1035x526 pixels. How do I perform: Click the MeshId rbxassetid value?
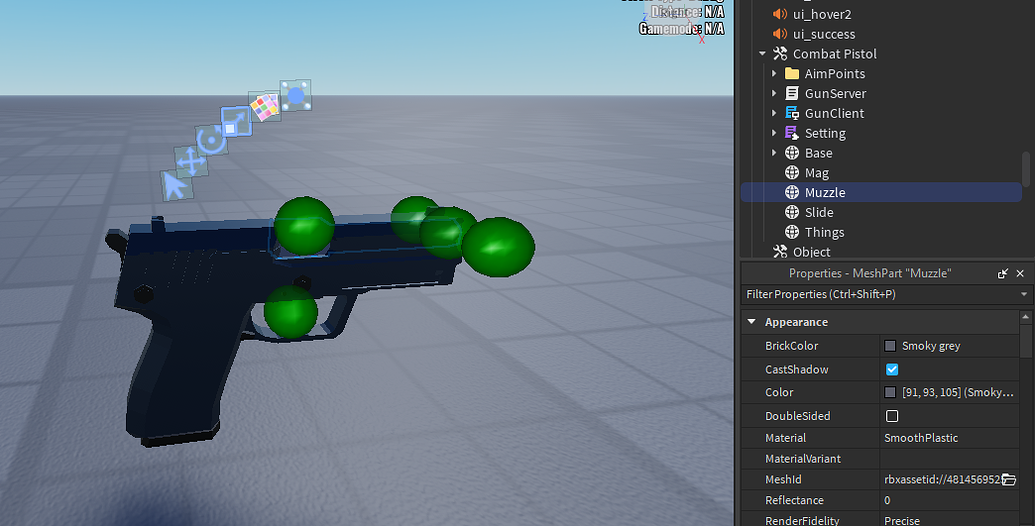point(942,480)
